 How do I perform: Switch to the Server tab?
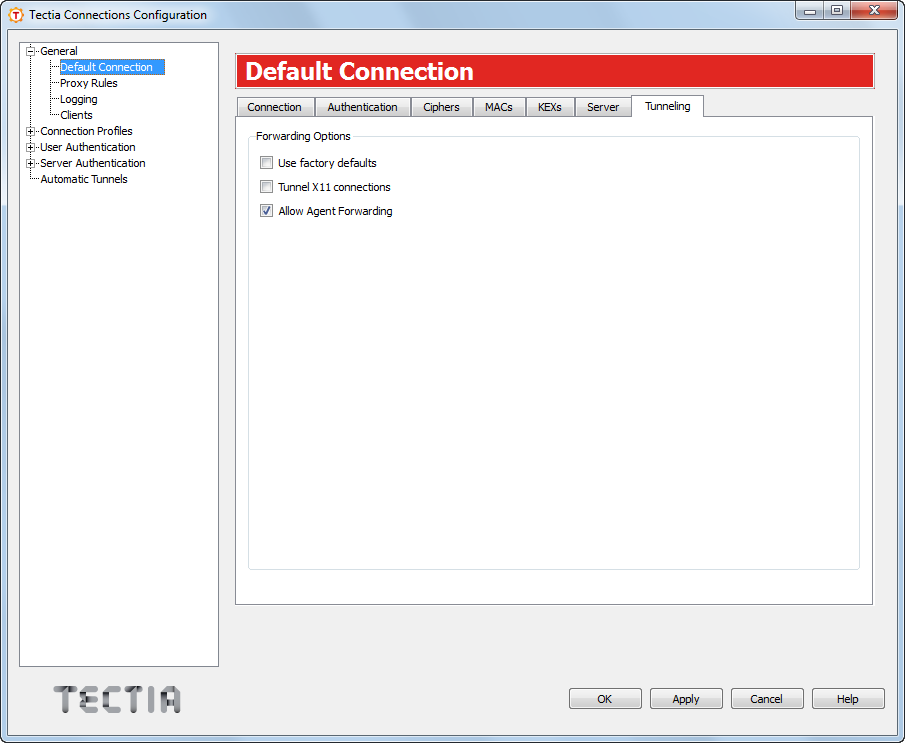click(603, 106)
